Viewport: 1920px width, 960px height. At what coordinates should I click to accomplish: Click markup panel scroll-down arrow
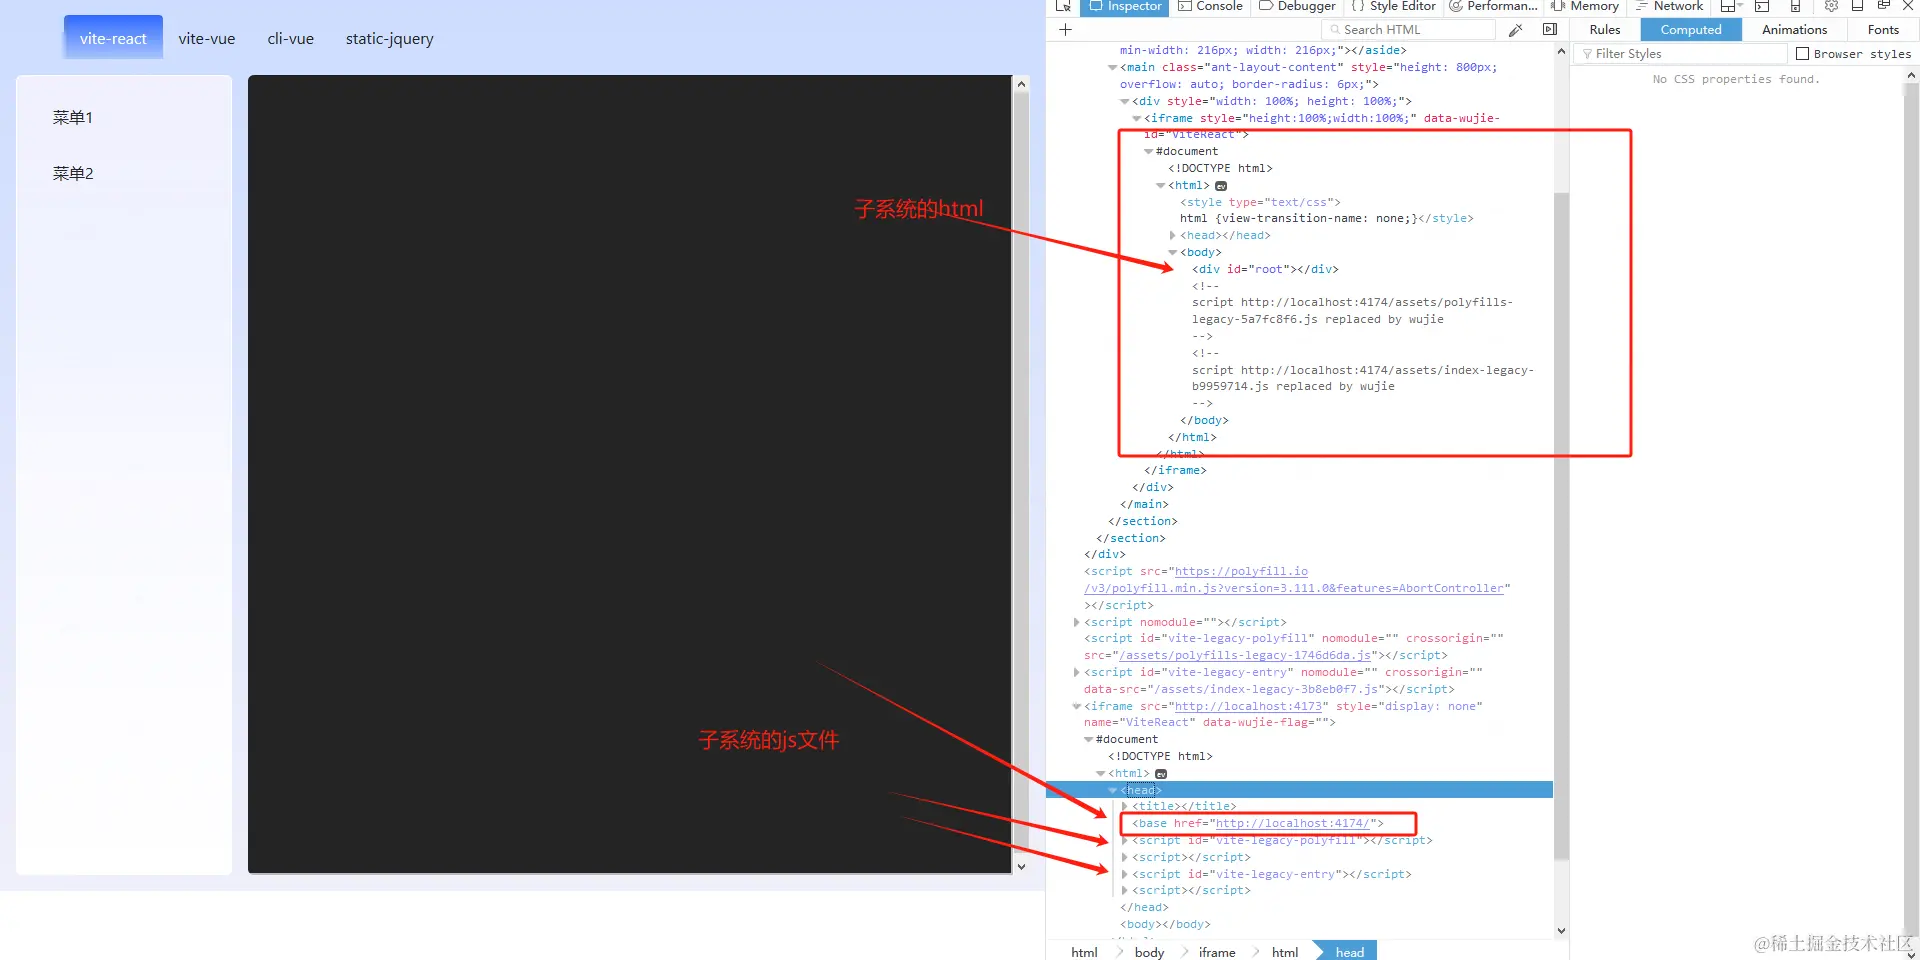pyautogui.click(x=1561, y=931)
